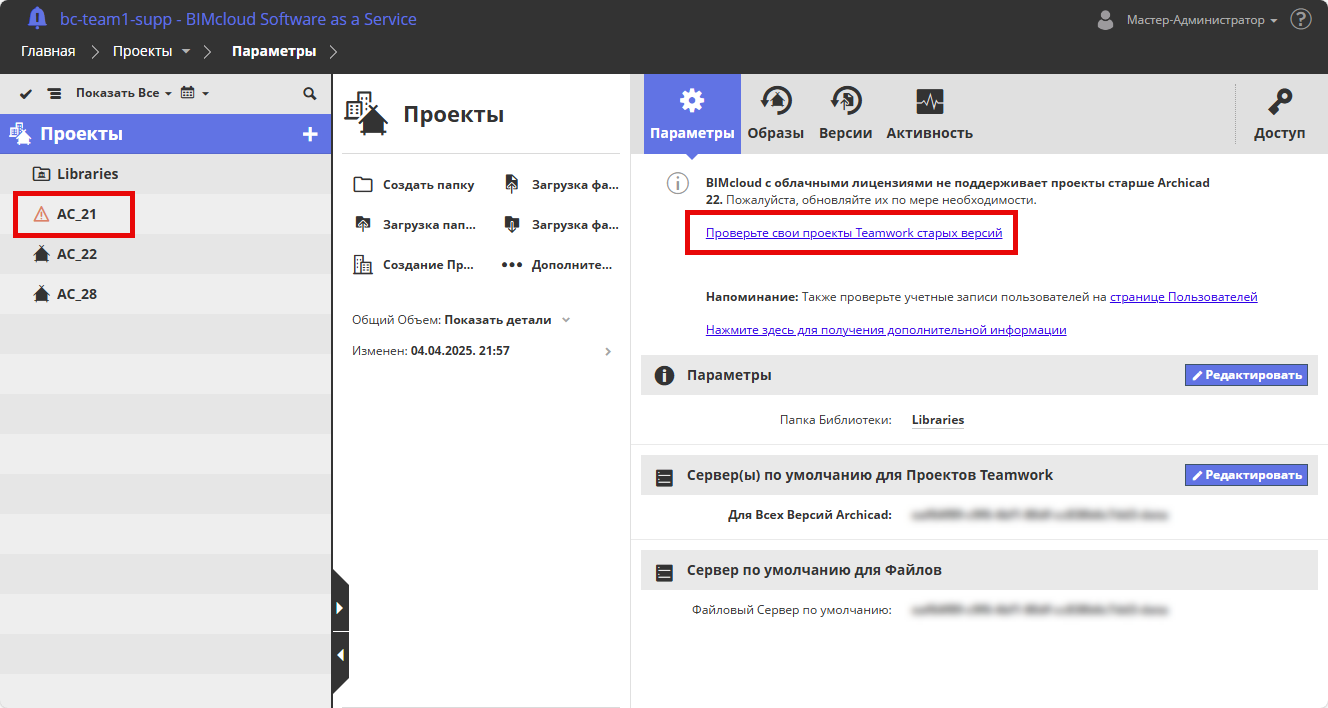Click the bc-team1-supp BIMcloud title text

238,19
